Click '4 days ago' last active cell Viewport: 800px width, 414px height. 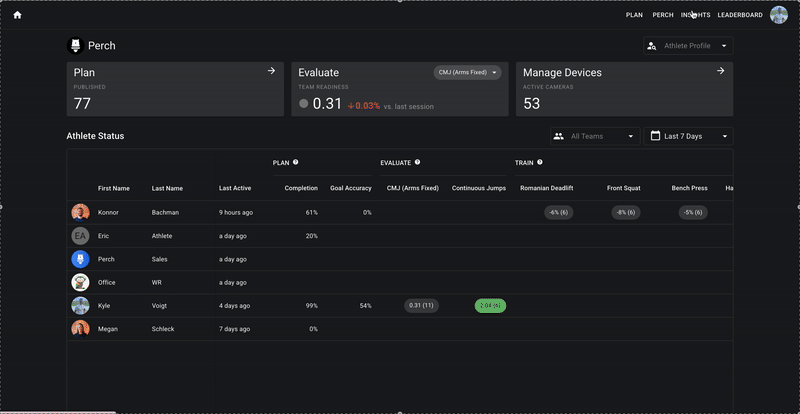234,306
